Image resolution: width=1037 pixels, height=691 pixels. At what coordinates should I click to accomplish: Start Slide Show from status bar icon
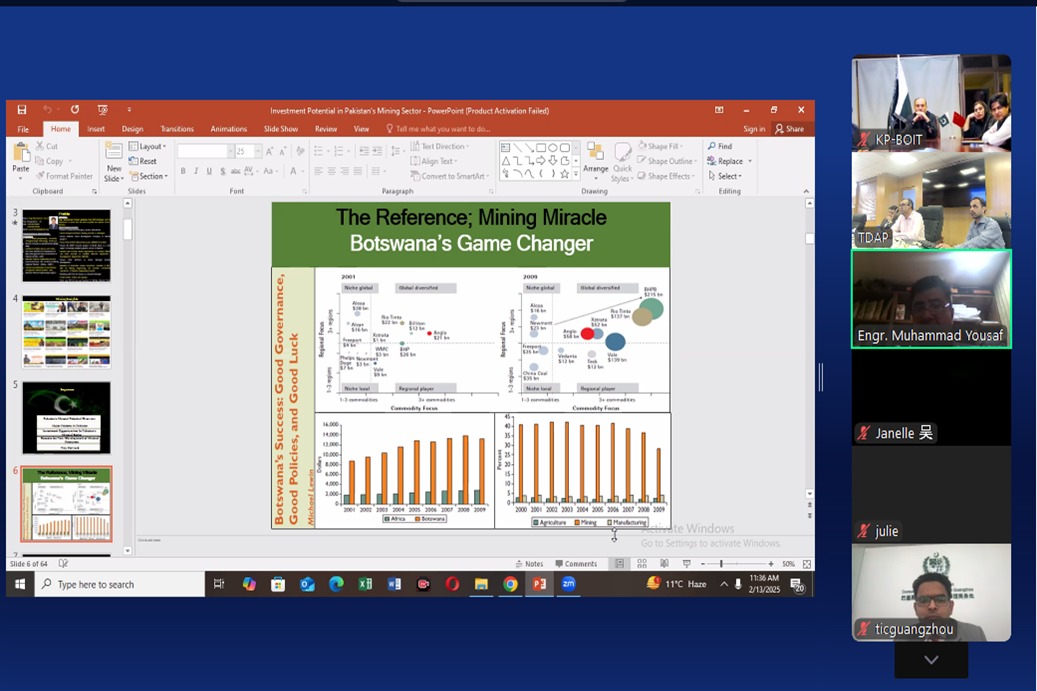click(x=686, y=564)
